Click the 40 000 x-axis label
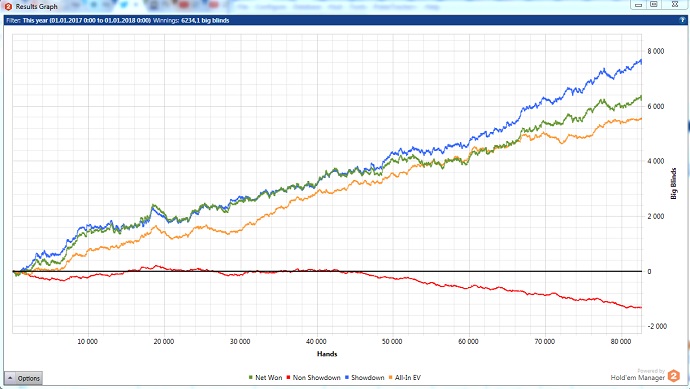Screen dimensions: 690x389 tap(316, 341)
